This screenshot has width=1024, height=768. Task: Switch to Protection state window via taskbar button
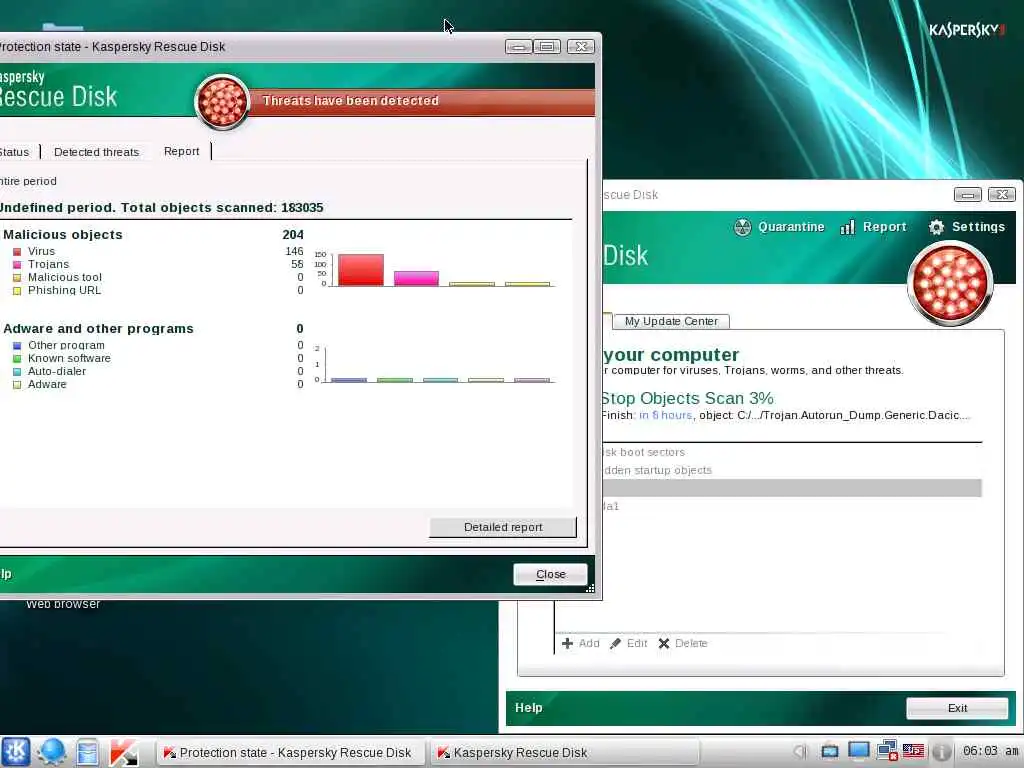[289, 752]
